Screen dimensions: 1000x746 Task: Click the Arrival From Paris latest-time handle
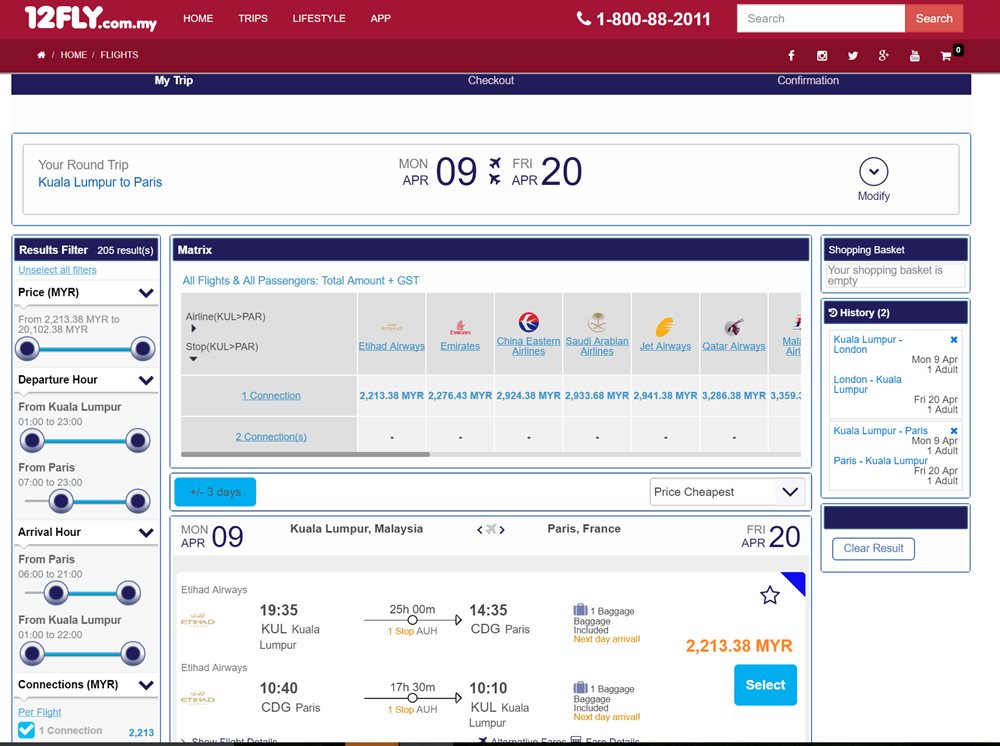point(128,593)
